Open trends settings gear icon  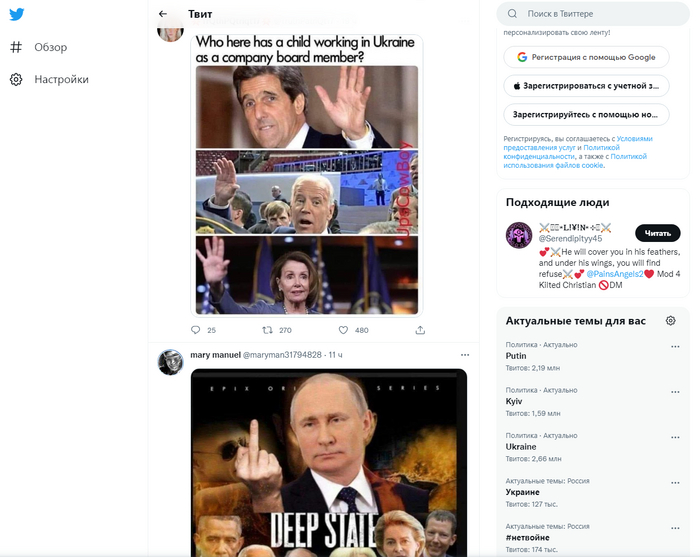pos(670,321)
